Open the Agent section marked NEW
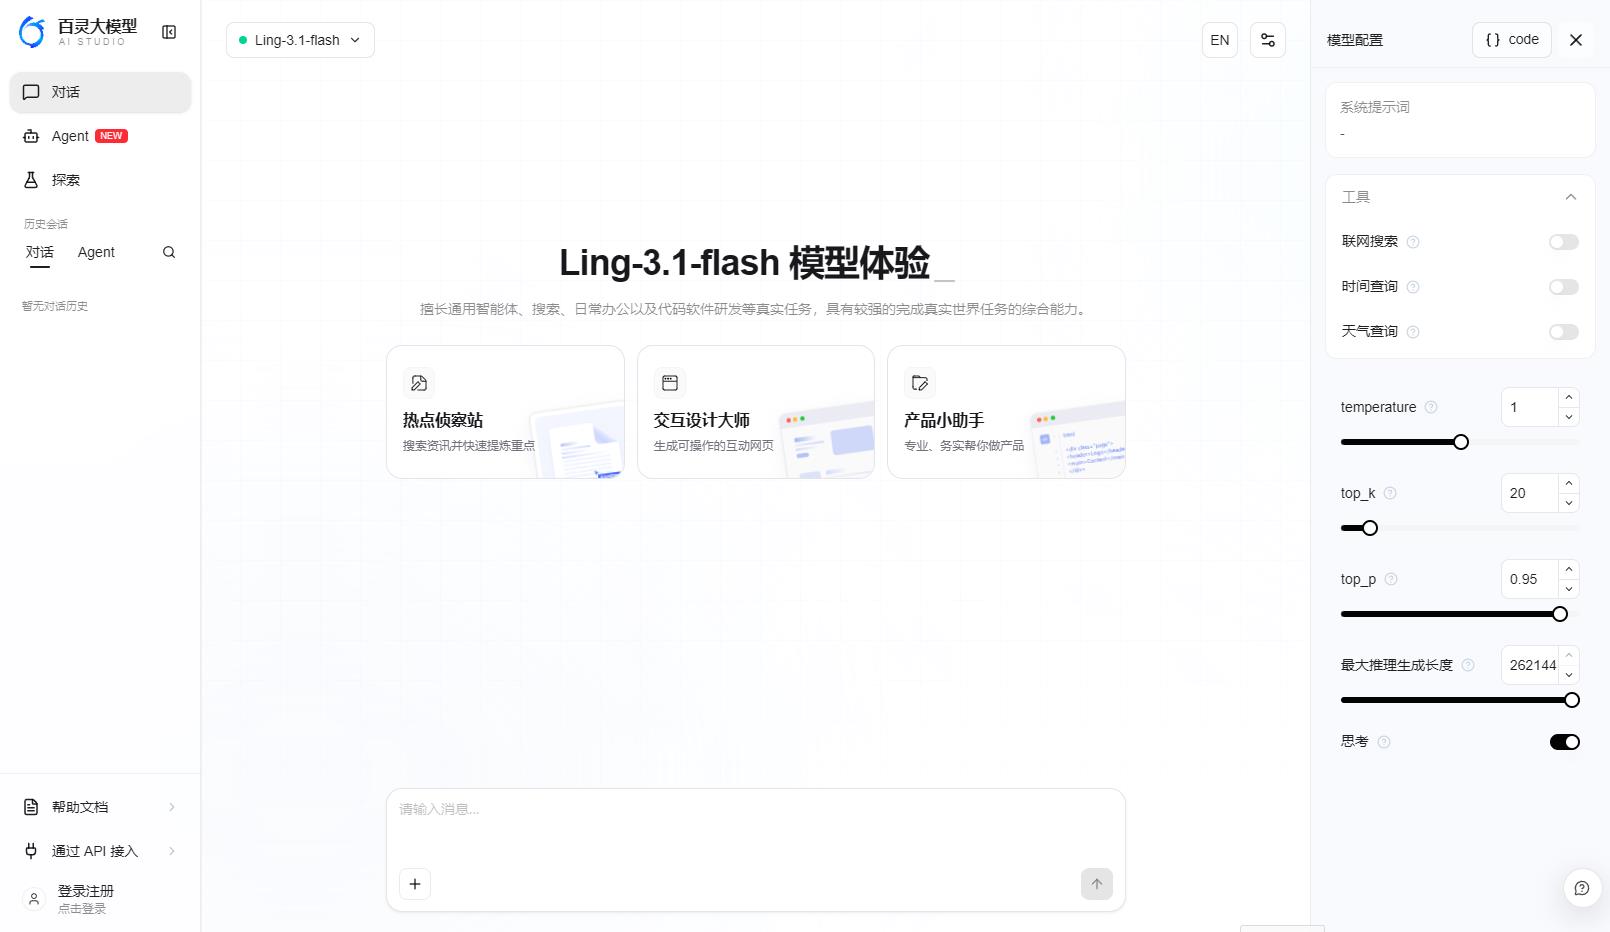 [x=100, y=136]
